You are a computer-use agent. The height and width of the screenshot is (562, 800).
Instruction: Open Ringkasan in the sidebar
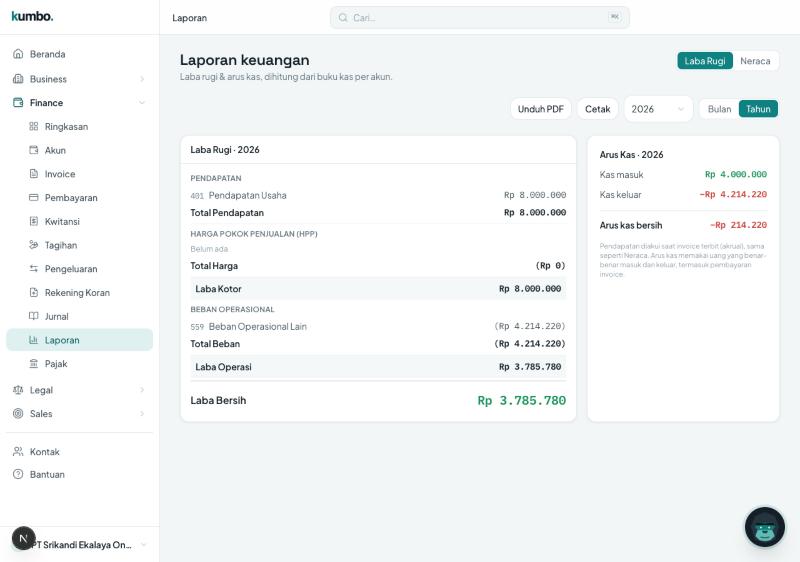(x=80, y=126)
